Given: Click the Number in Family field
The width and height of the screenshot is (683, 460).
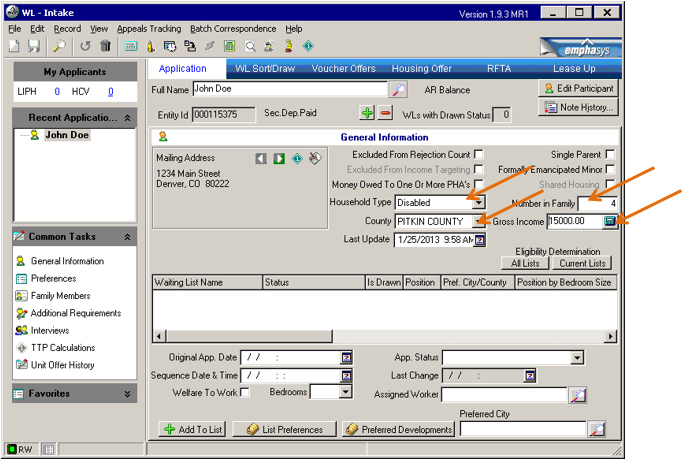Looking at the screenshot, I should (x=597, y=203).
